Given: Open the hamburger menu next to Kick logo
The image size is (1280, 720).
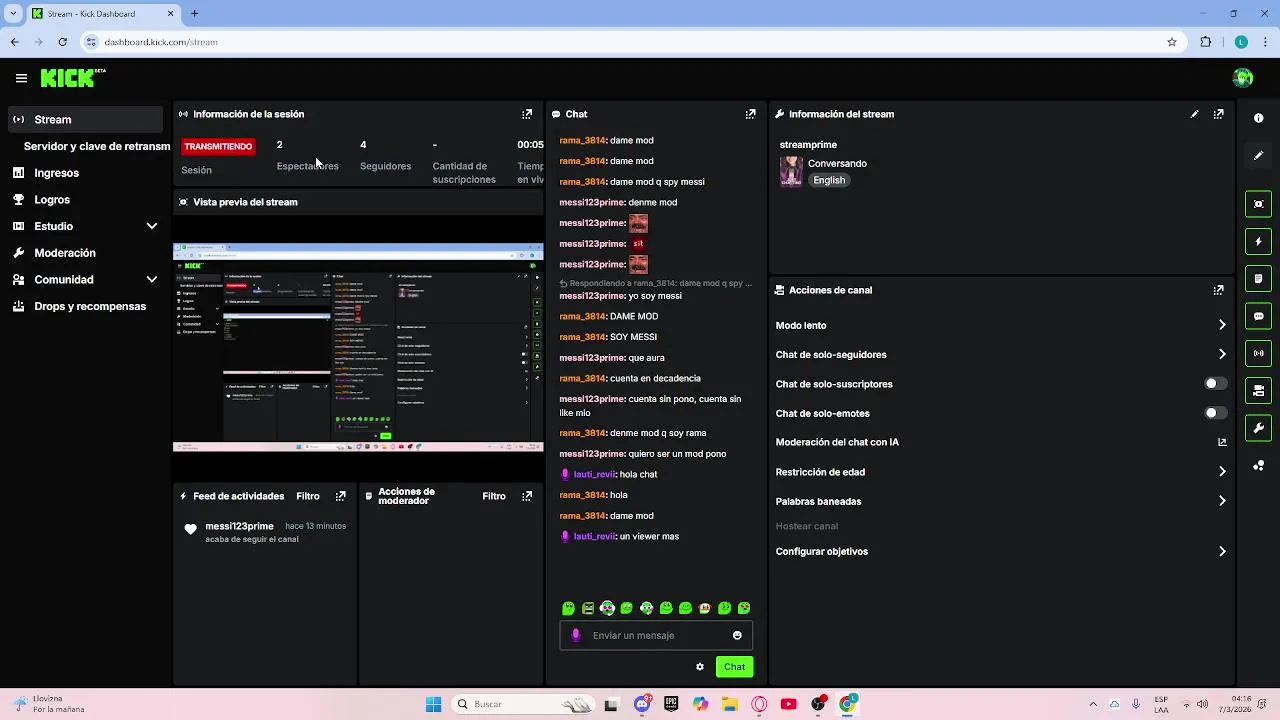Looking at the screenshot, I should (x=21, y=78).
